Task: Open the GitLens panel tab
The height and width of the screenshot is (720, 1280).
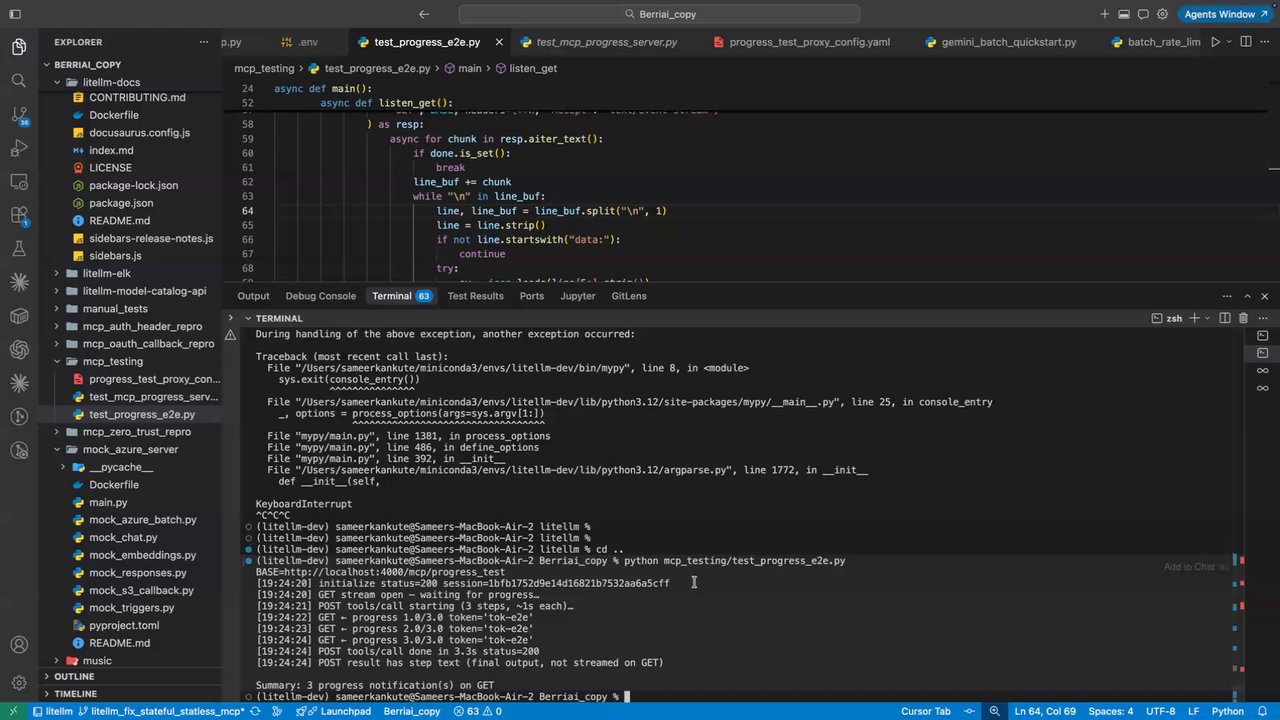Action: point(629,296)
